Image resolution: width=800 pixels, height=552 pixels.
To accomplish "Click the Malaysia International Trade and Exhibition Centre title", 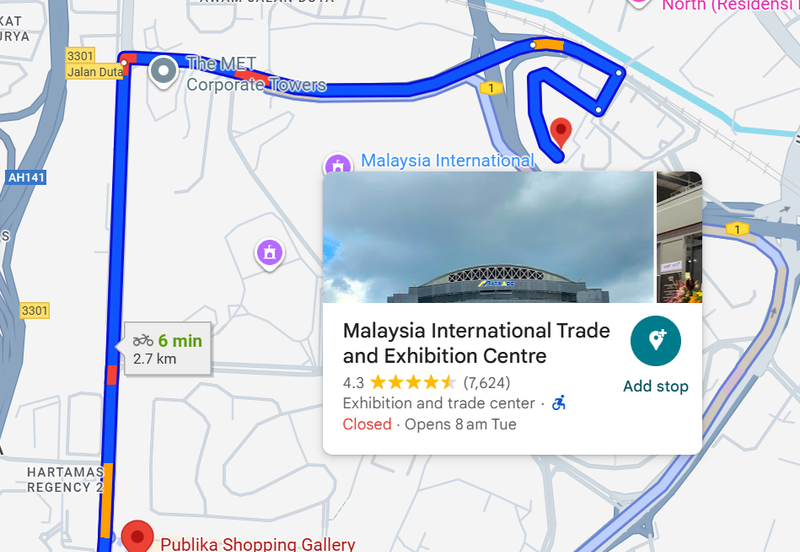I will click(x=476, y=343).
